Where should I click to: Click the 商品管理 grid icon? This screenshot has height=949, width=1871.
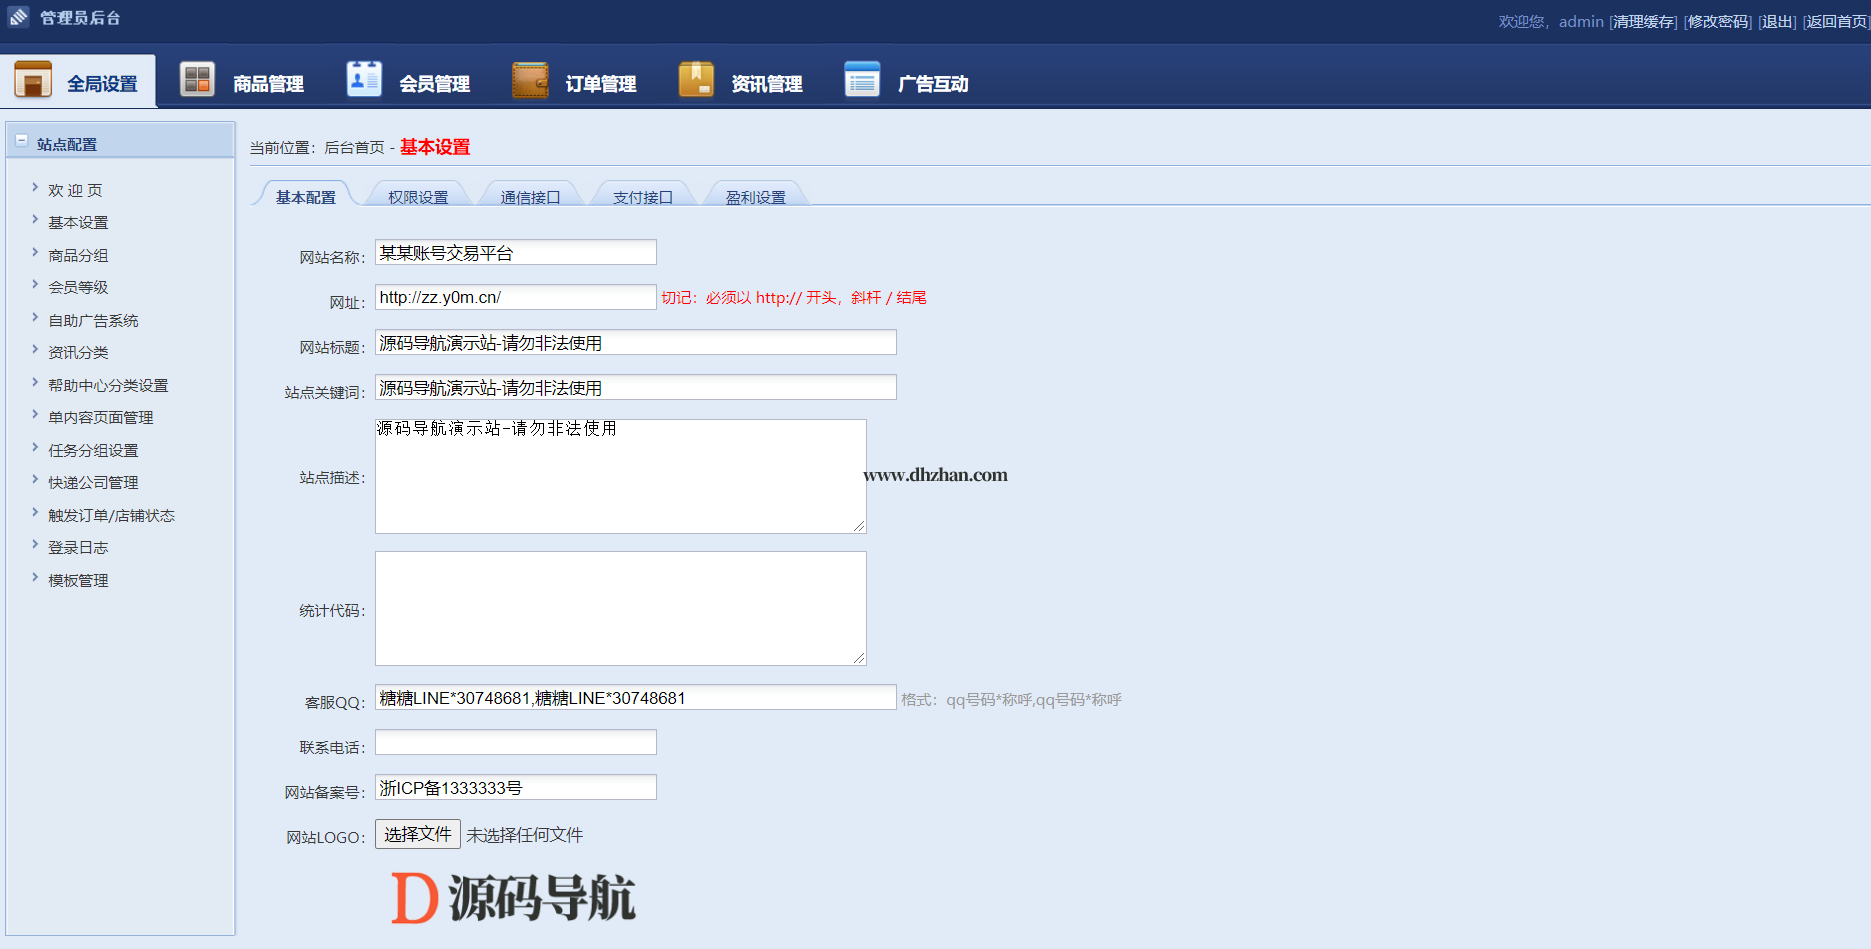[x=197, y=80]
